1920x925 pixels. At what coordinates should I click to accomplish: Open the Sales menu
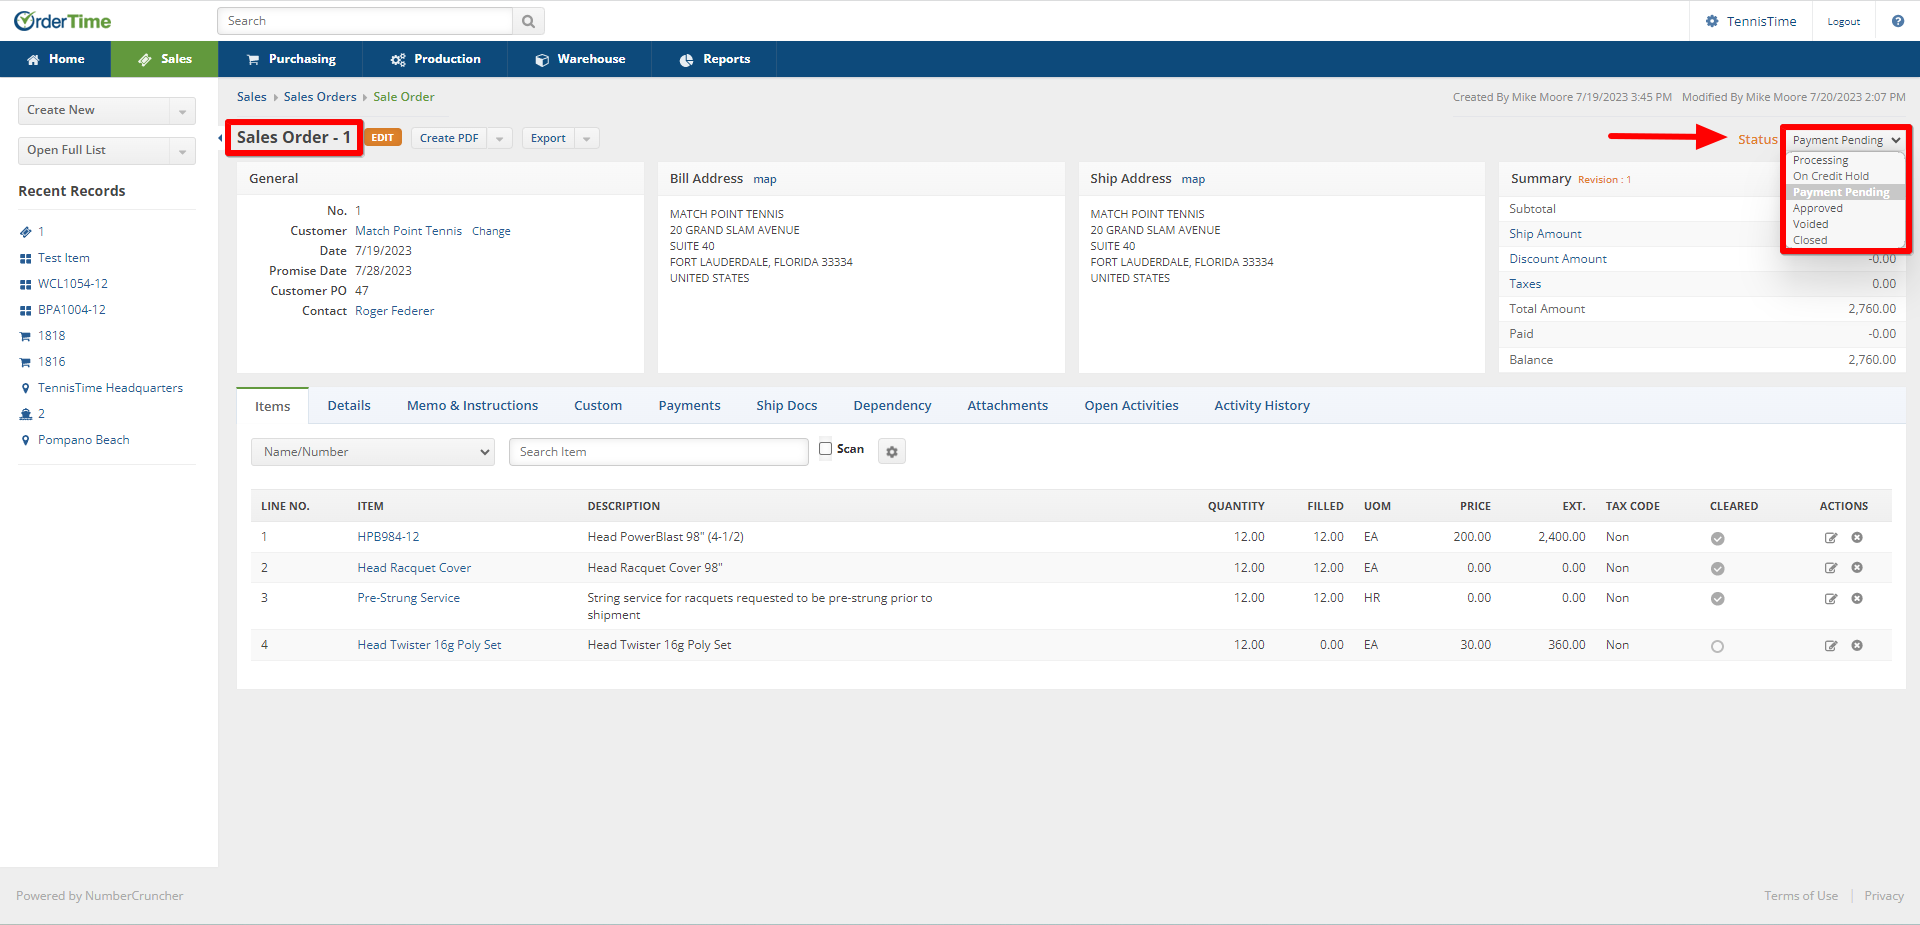(165, 59)
